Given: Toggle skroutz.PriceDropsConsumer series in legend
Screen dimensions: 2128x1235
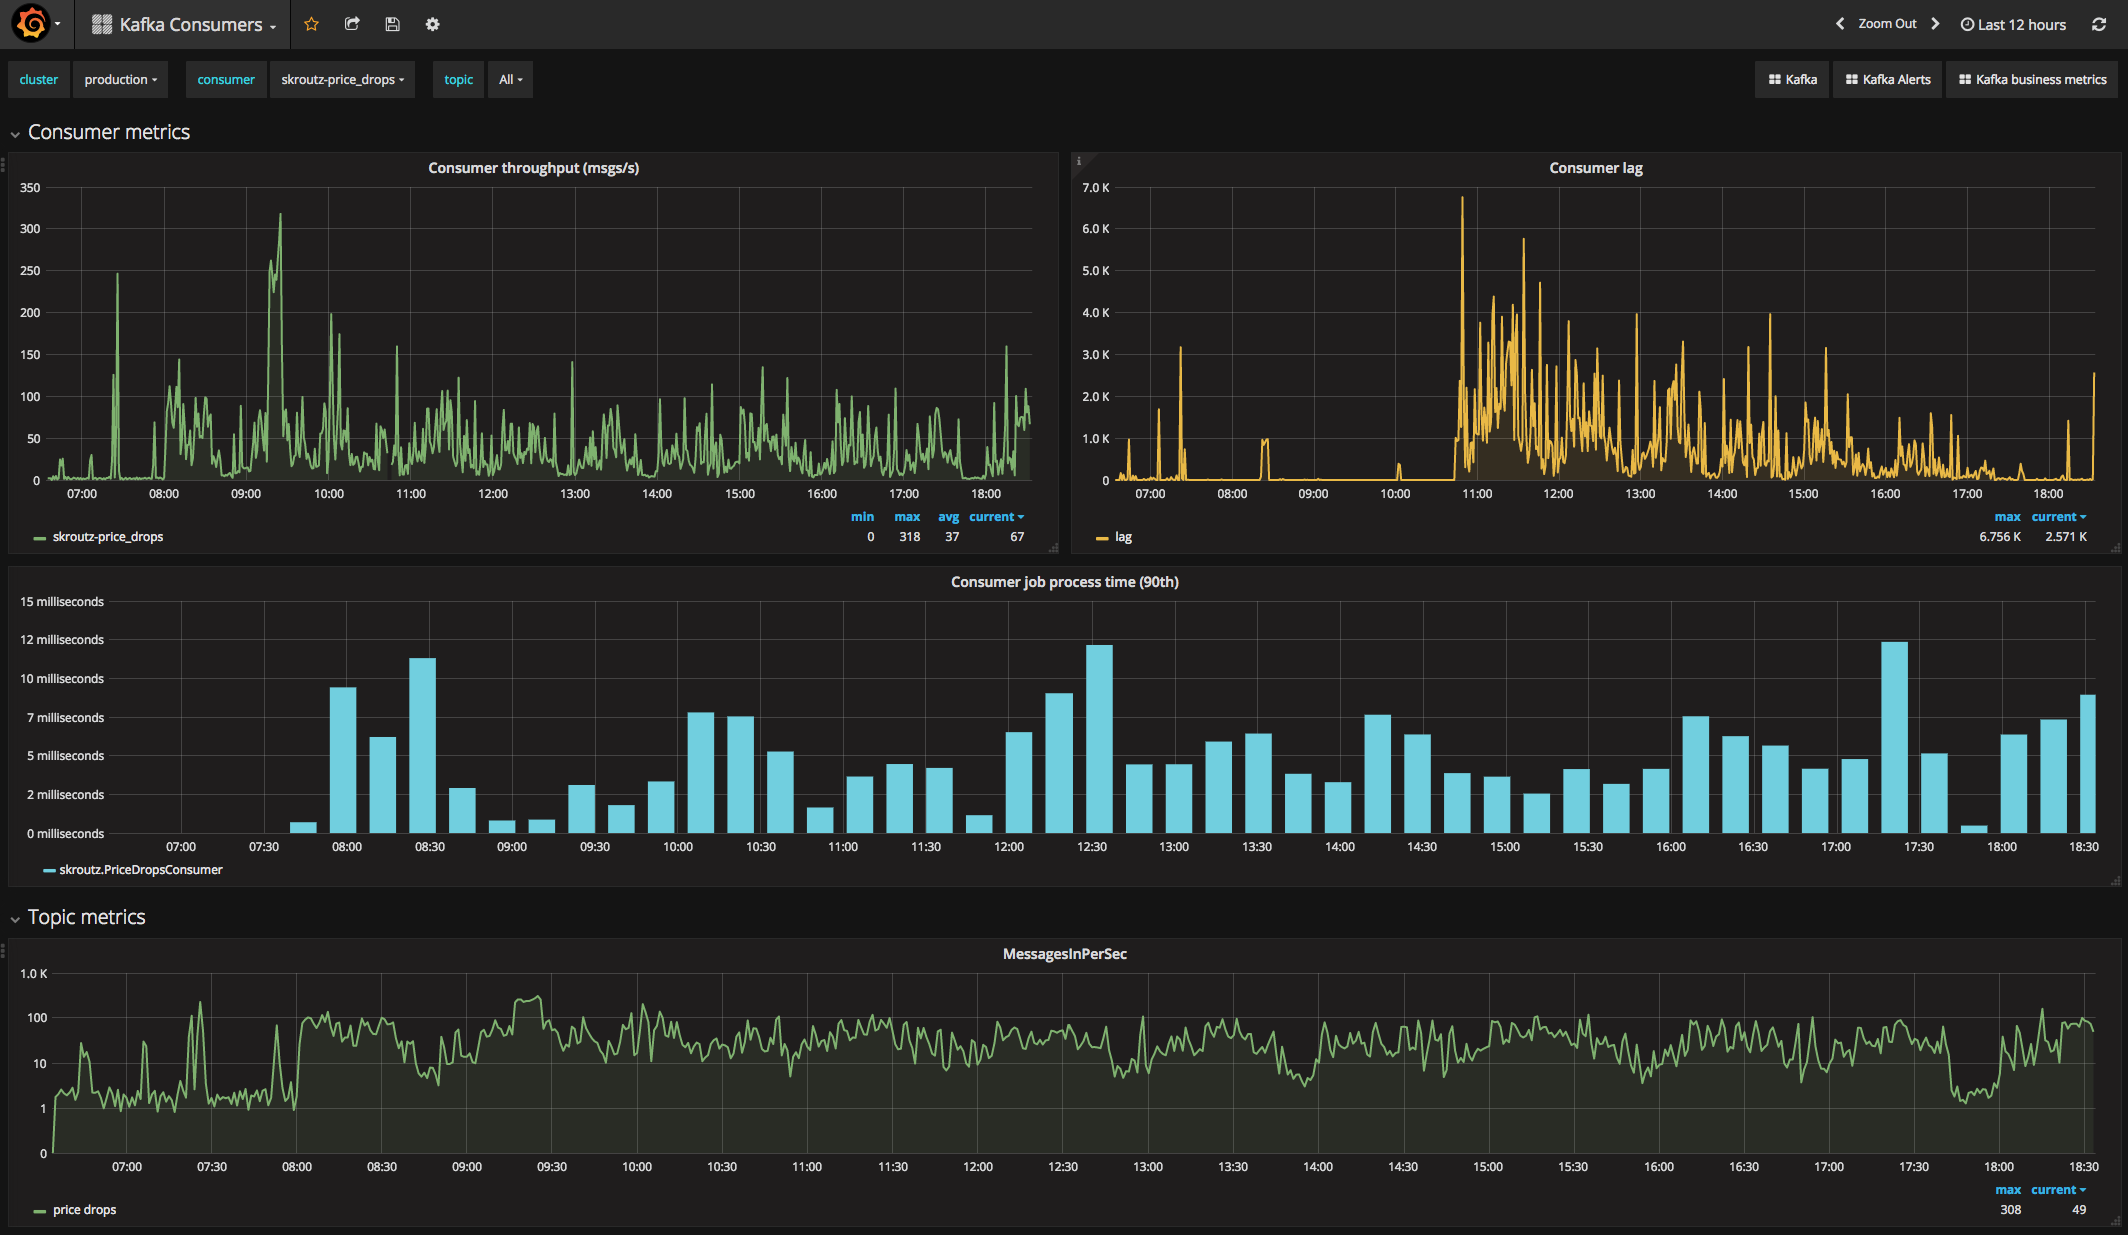Looking at the screenshot, I should [141, 870].
